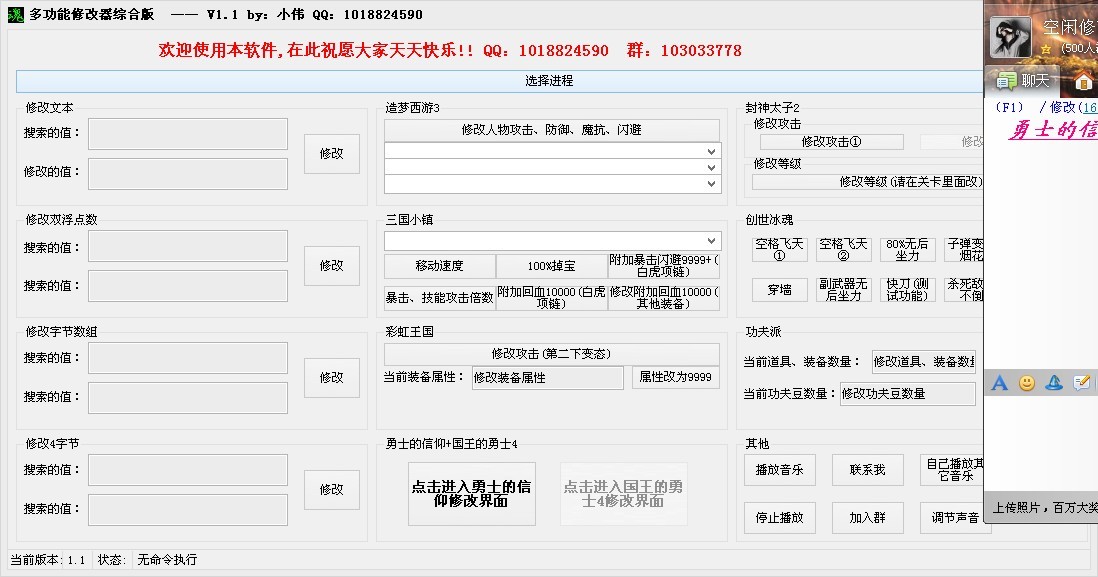The image size is (1098, 577).
Task: Click 修改 button in 修改双浮点数 group
Action: [332, 265]
